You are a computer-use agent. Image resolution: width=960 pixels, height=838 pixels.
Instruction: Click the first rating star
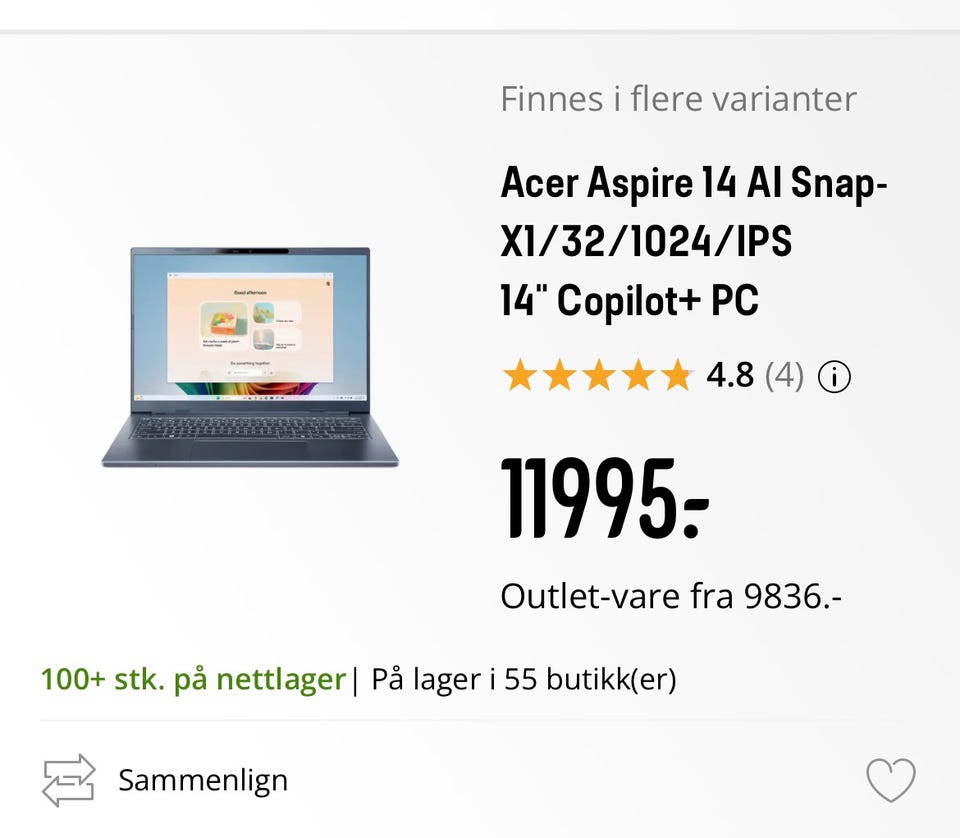(519, 377)
